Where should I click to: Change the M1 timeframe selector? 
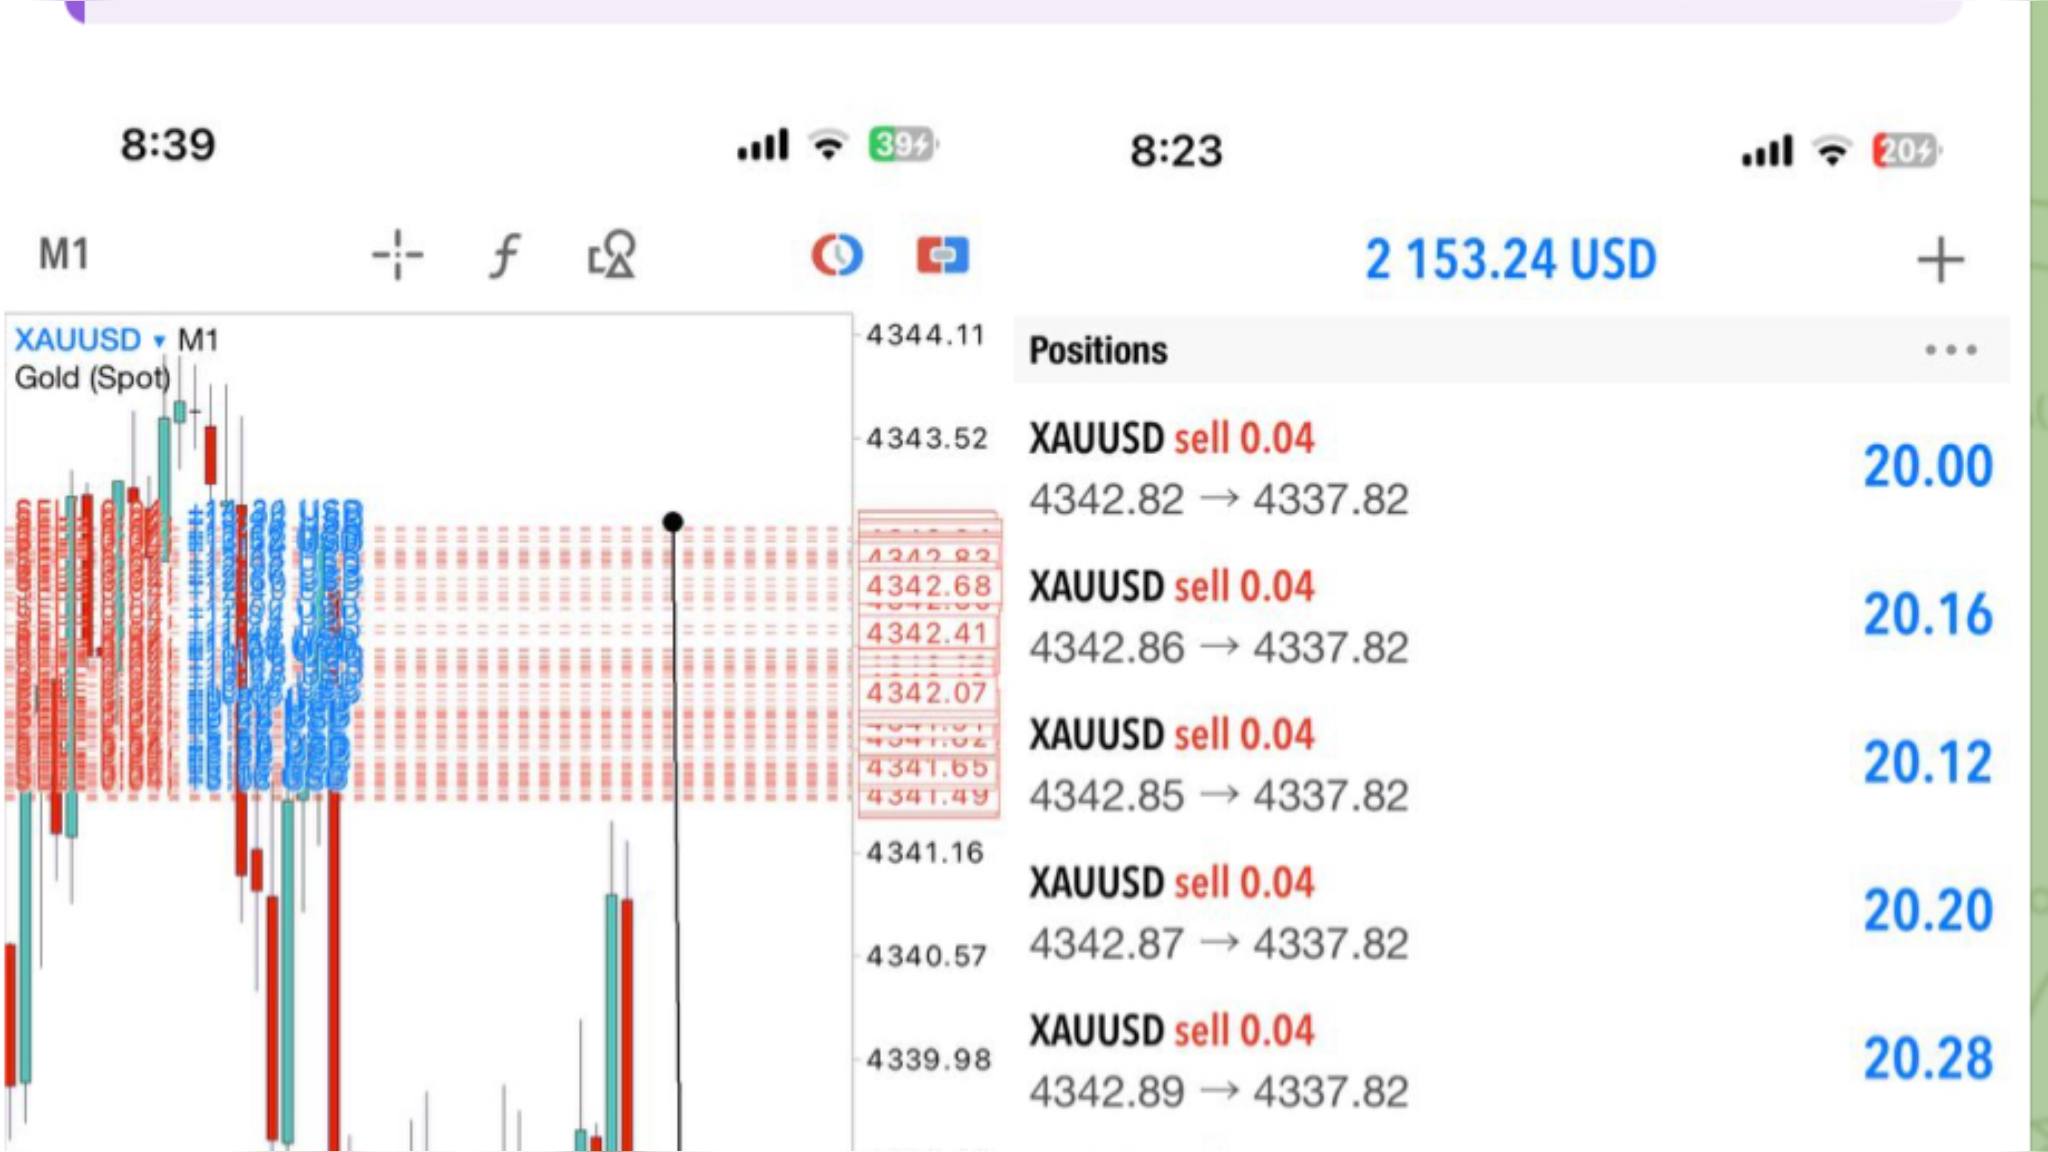pos(64,254)
